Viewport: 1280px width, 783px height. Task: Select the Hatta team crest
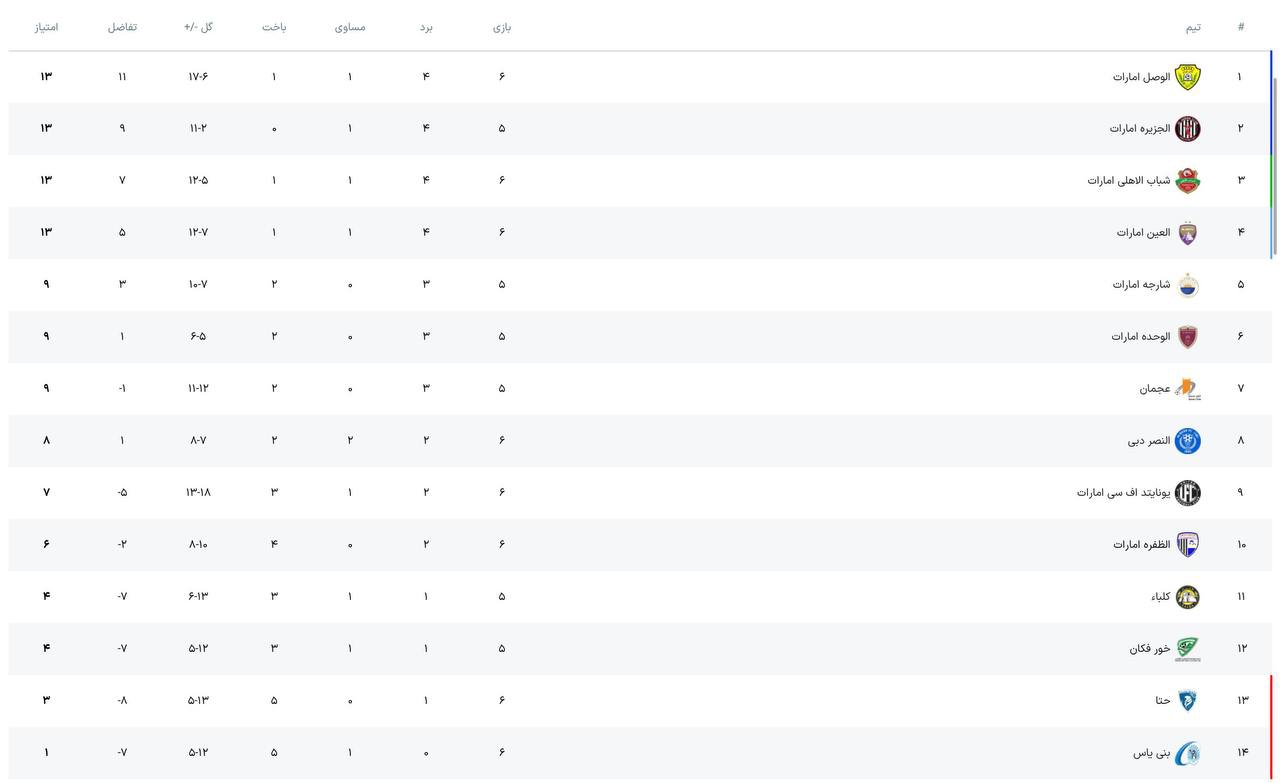point(1187,701)
